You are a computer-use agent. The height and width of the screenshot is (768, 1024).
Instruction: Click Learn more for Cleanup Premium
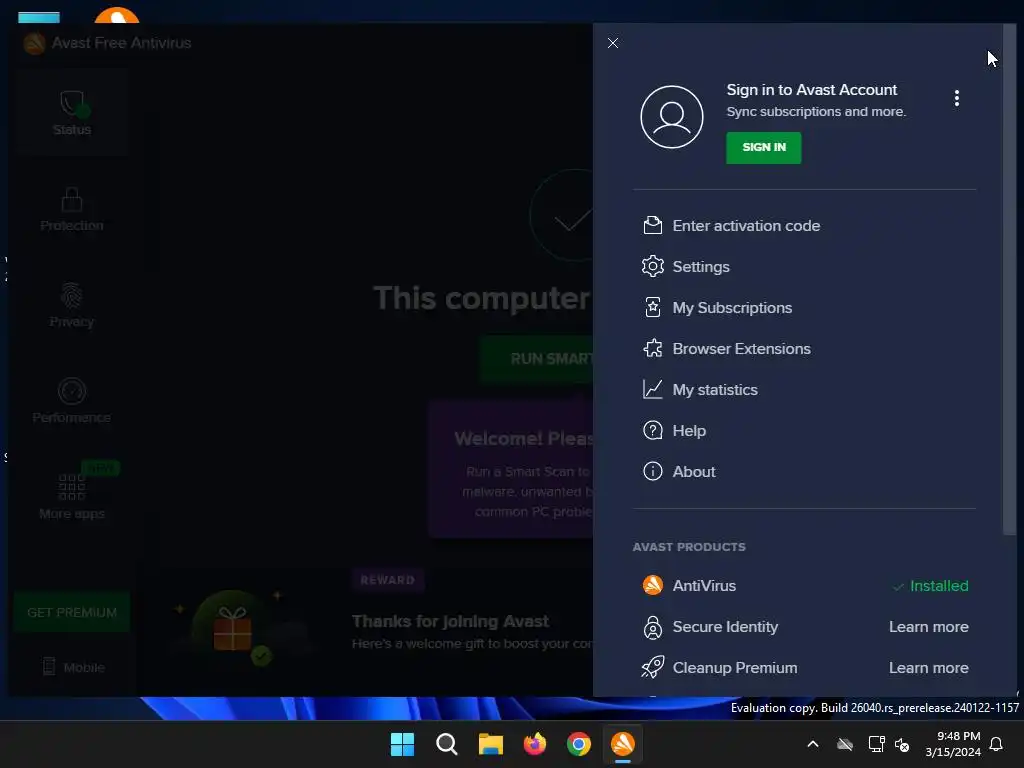928,668
